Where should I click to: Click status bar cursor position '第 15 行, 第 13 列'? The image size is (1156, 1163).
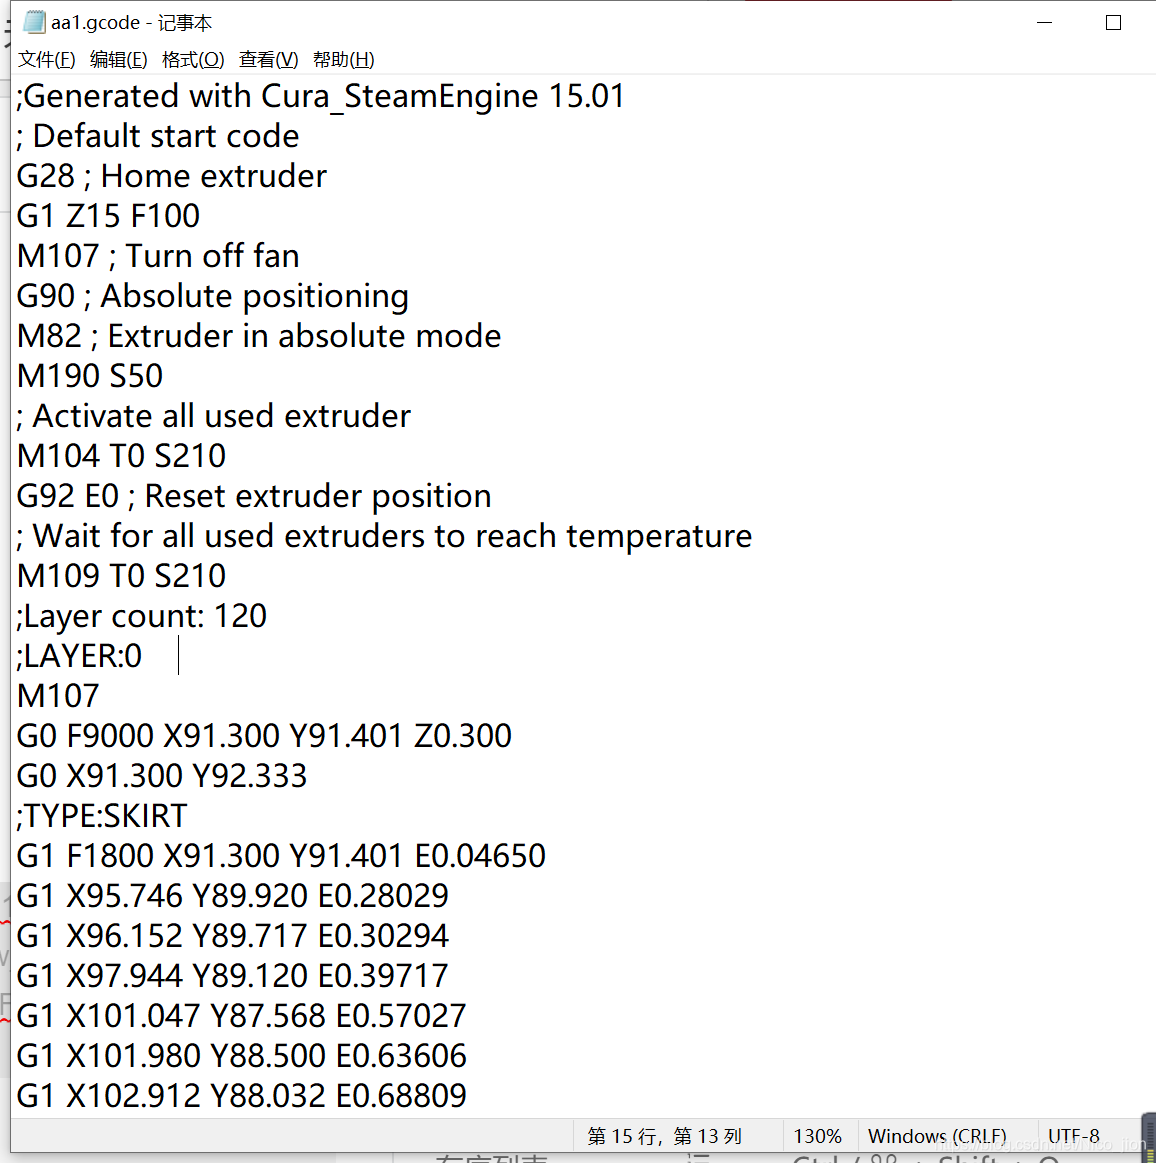664,1136
